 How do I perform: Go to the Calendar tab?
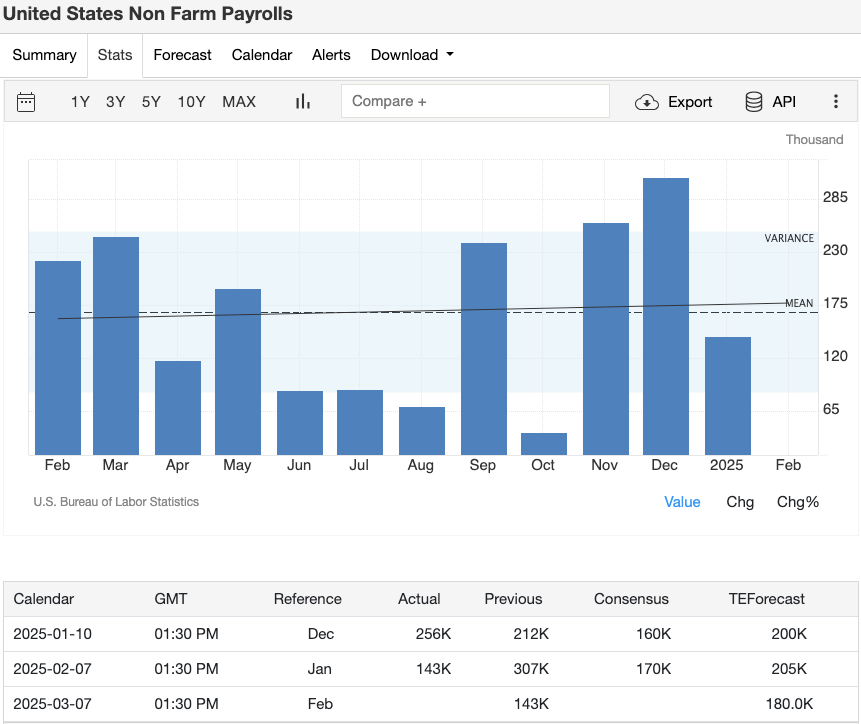point(262,55)
